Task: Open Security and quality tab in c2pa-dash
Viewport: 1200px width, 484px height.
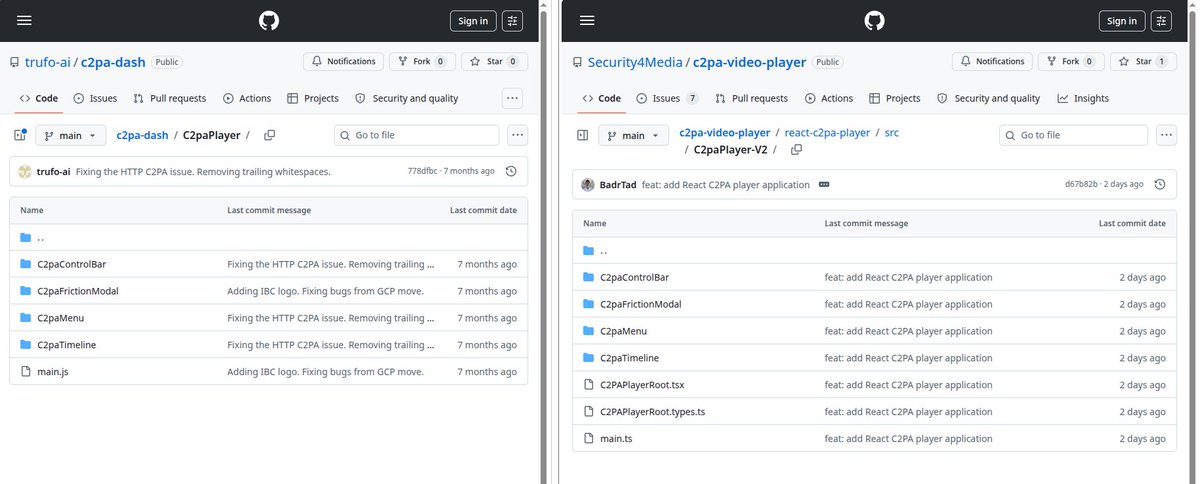Action: coord(406,98)
